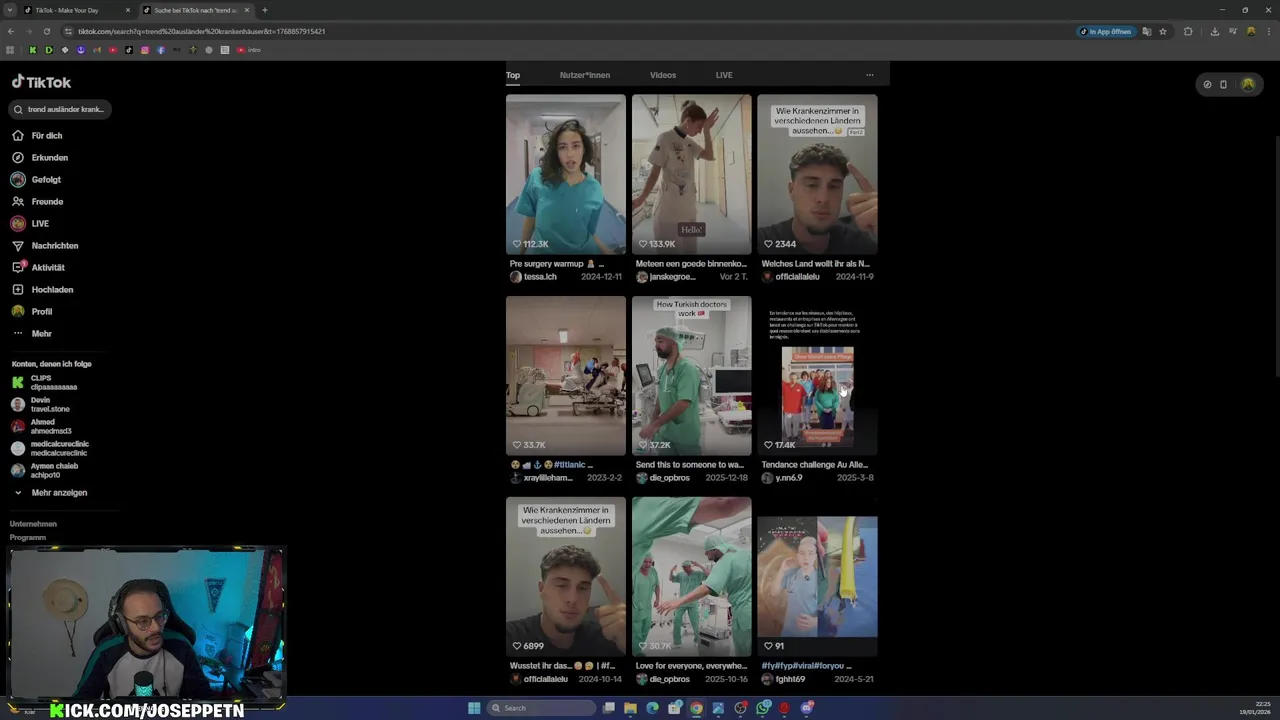Open followed account Ahmed ahmedmad3
This screenshot has width=1280, height=720.
point(41,426)
